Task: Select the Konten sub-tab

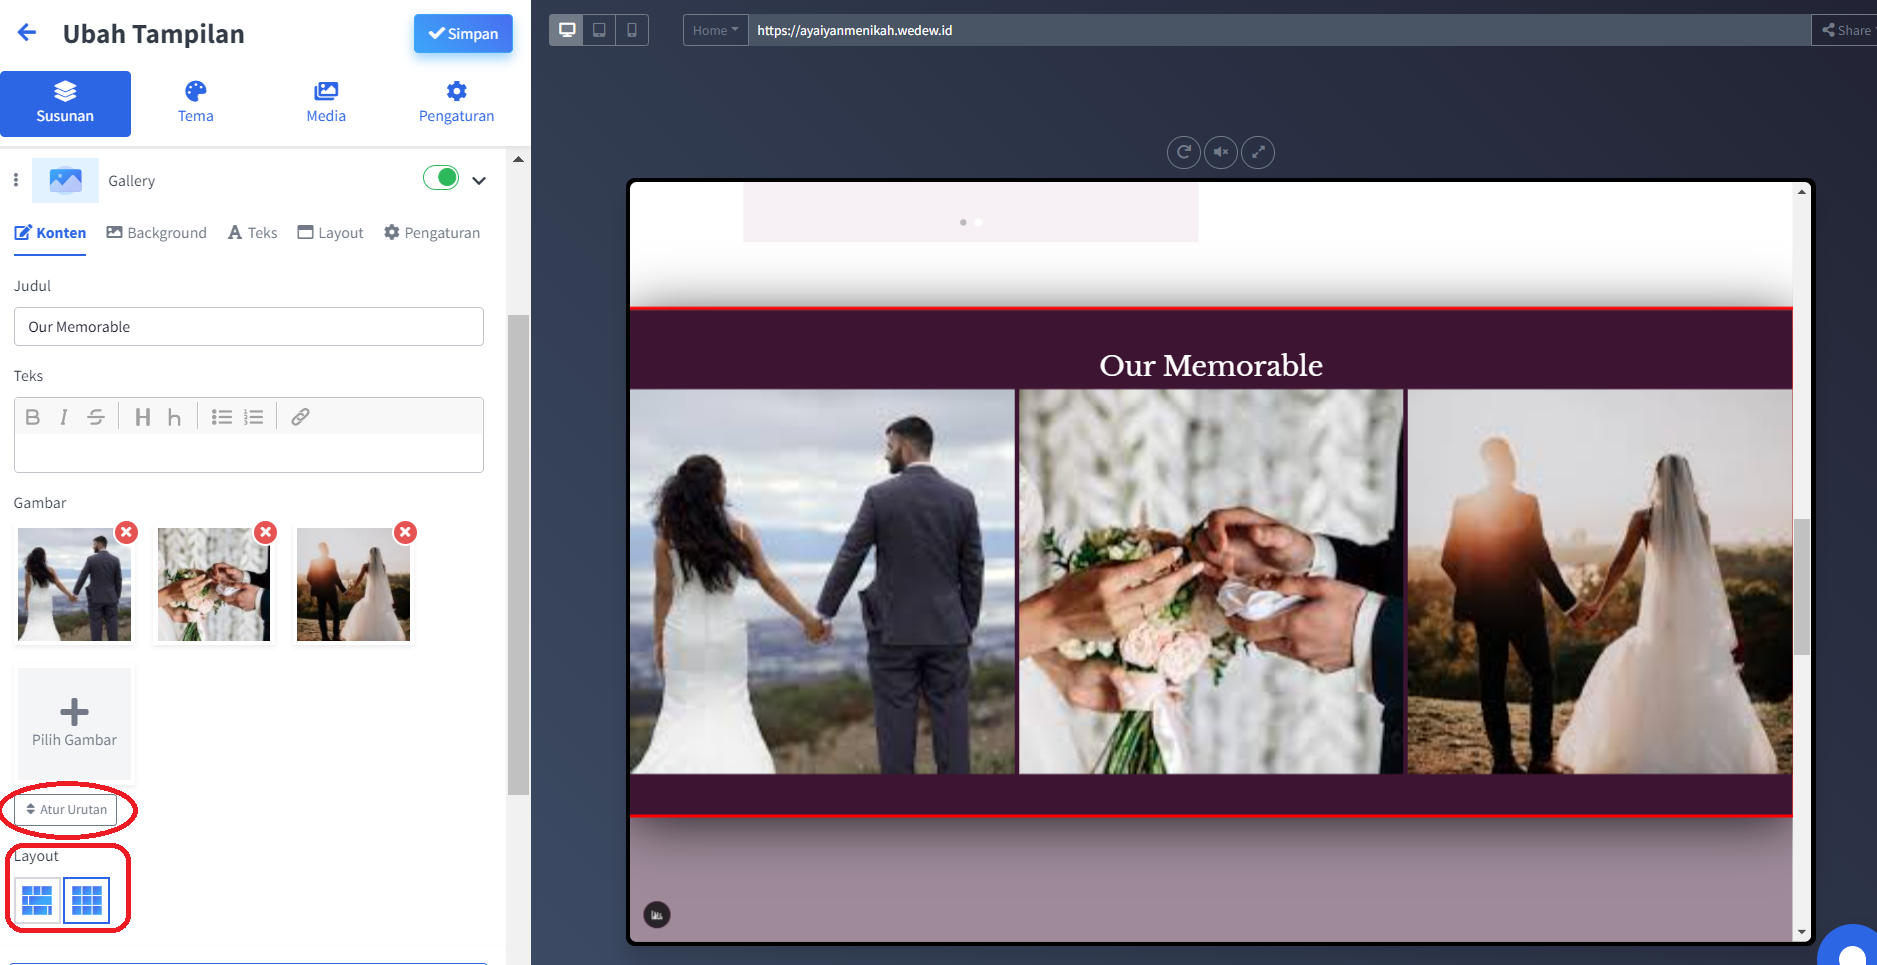Action: click(x=50, y=233)
